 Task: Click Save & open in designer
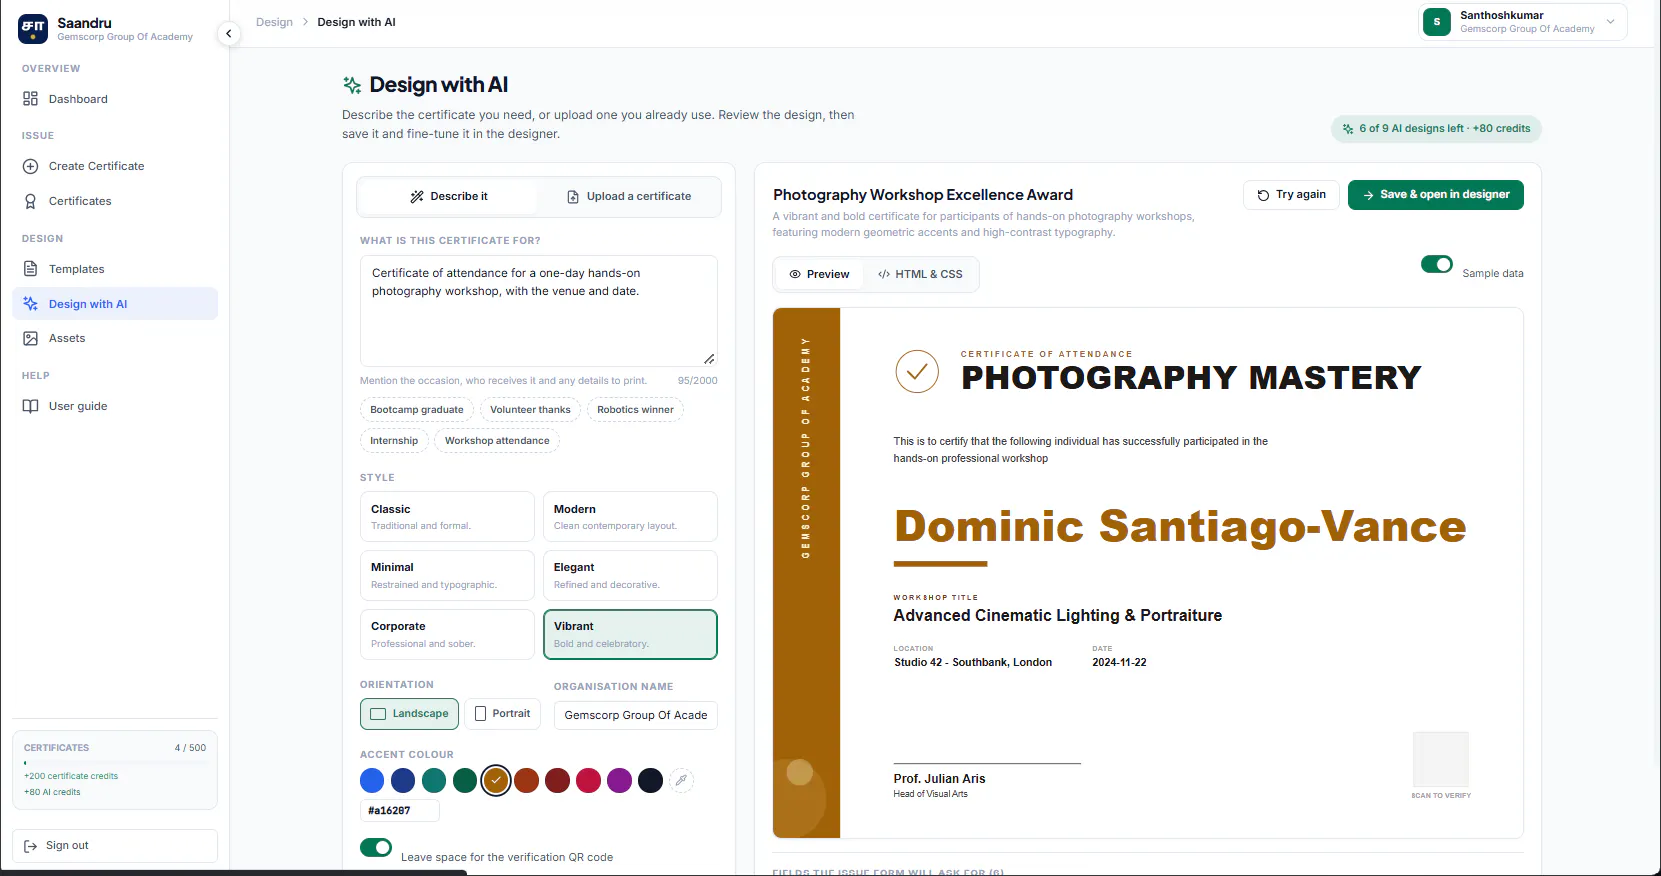pos(1435,195)
